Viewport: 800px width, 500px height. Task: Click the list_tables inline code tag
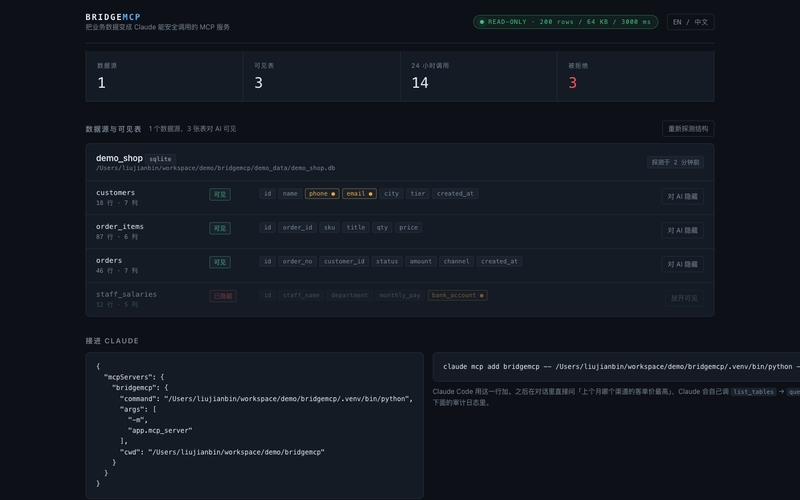[753, 392]
